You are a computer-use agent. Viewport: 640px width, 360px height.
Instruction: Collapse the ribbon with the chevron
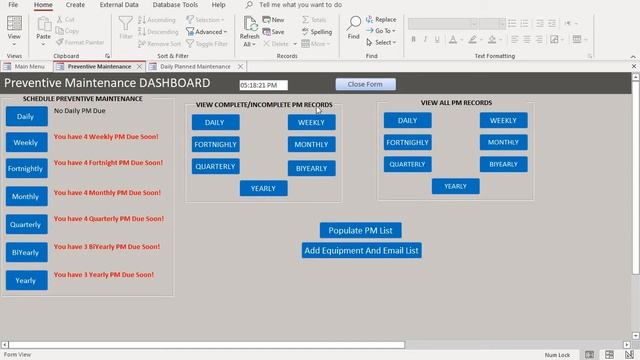(x=633, y=56)
